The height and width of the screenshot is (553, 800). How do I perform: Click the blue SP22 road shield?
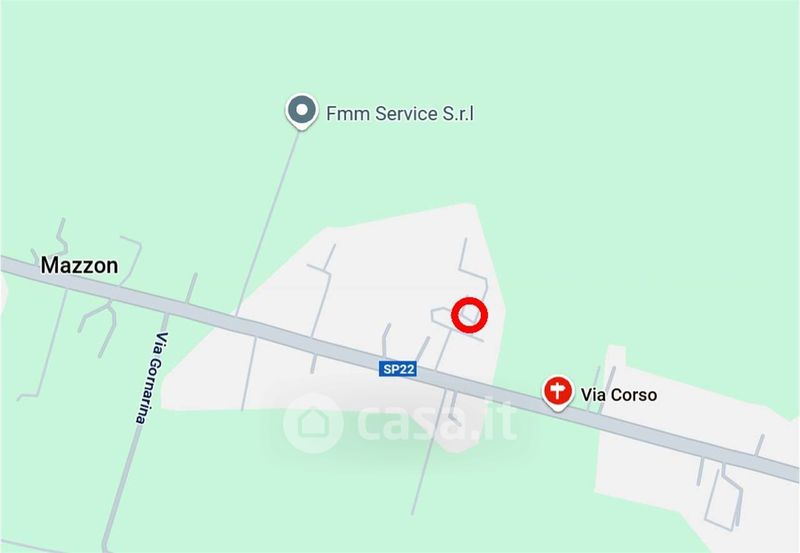tap(397, 368)
